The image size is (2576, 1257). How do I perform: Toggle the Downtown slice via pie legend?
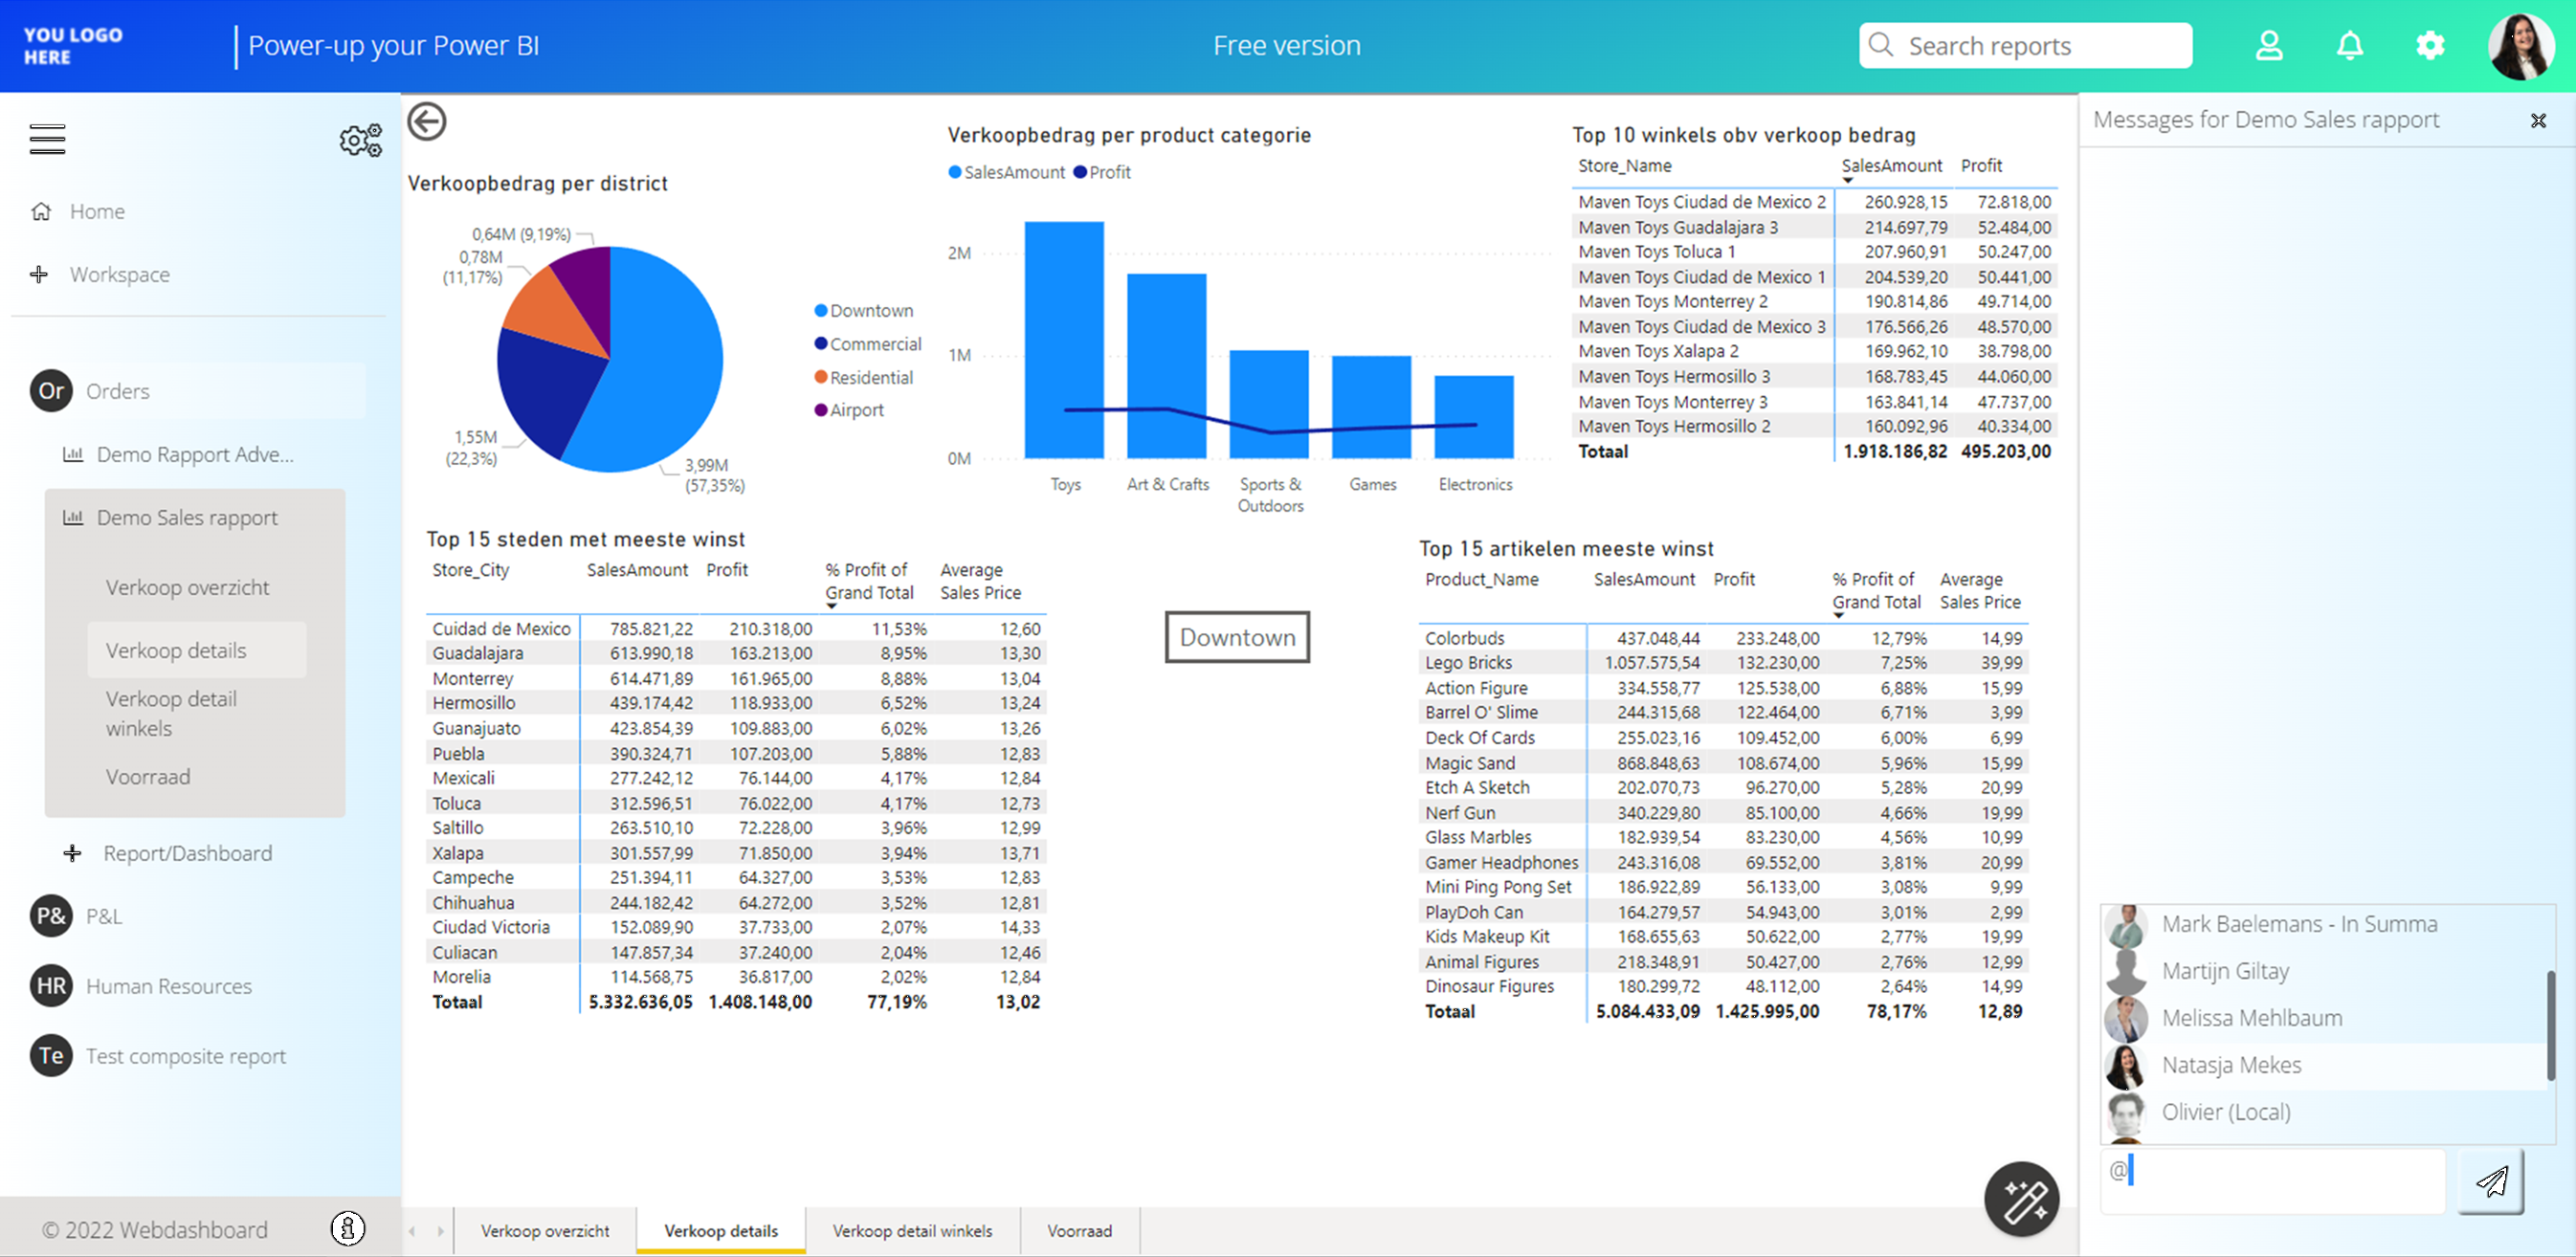point(865,310)
